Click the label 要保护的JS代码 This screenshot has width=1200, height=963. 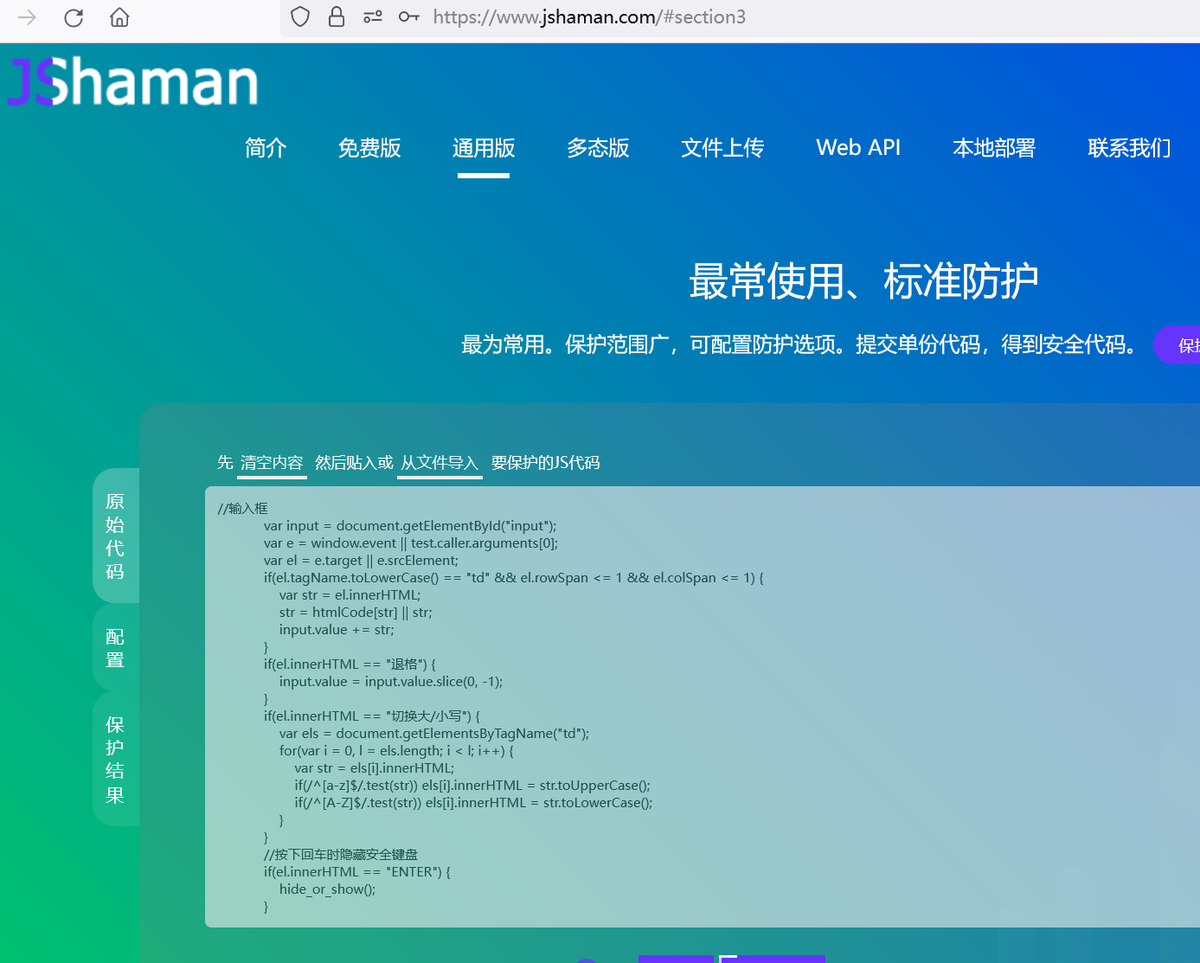(546, 463)
